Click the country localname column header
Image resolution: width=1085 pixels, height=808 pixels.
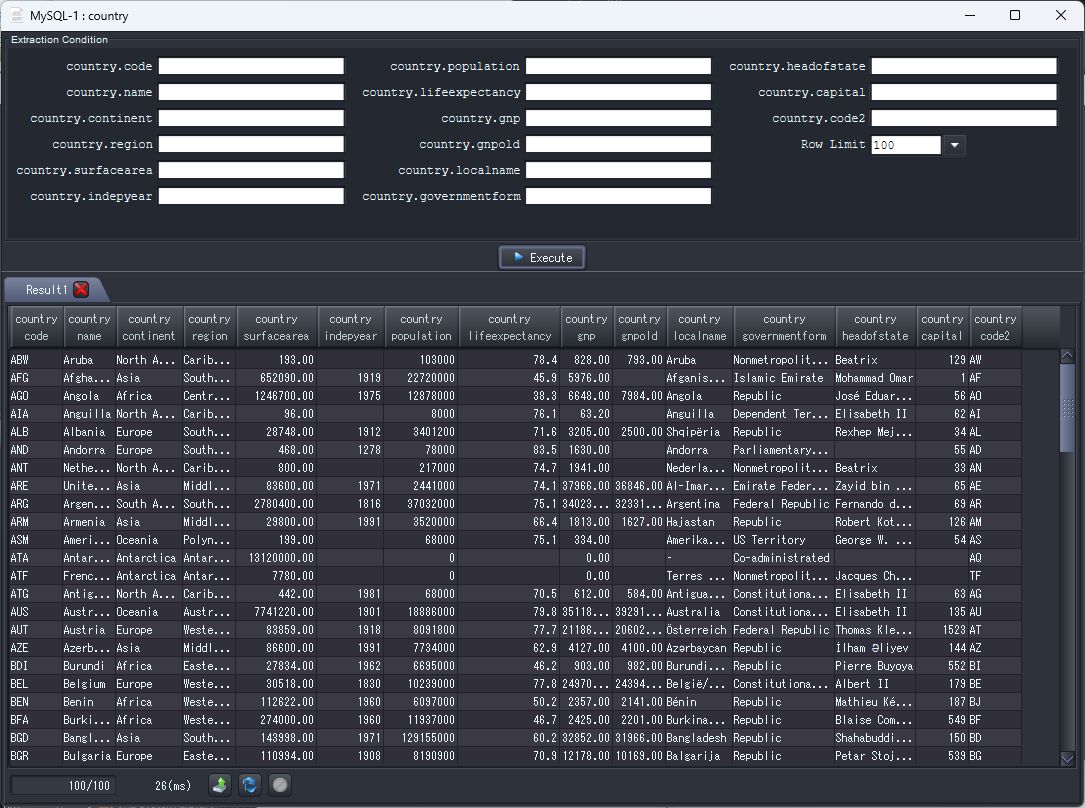coord(700,327)
